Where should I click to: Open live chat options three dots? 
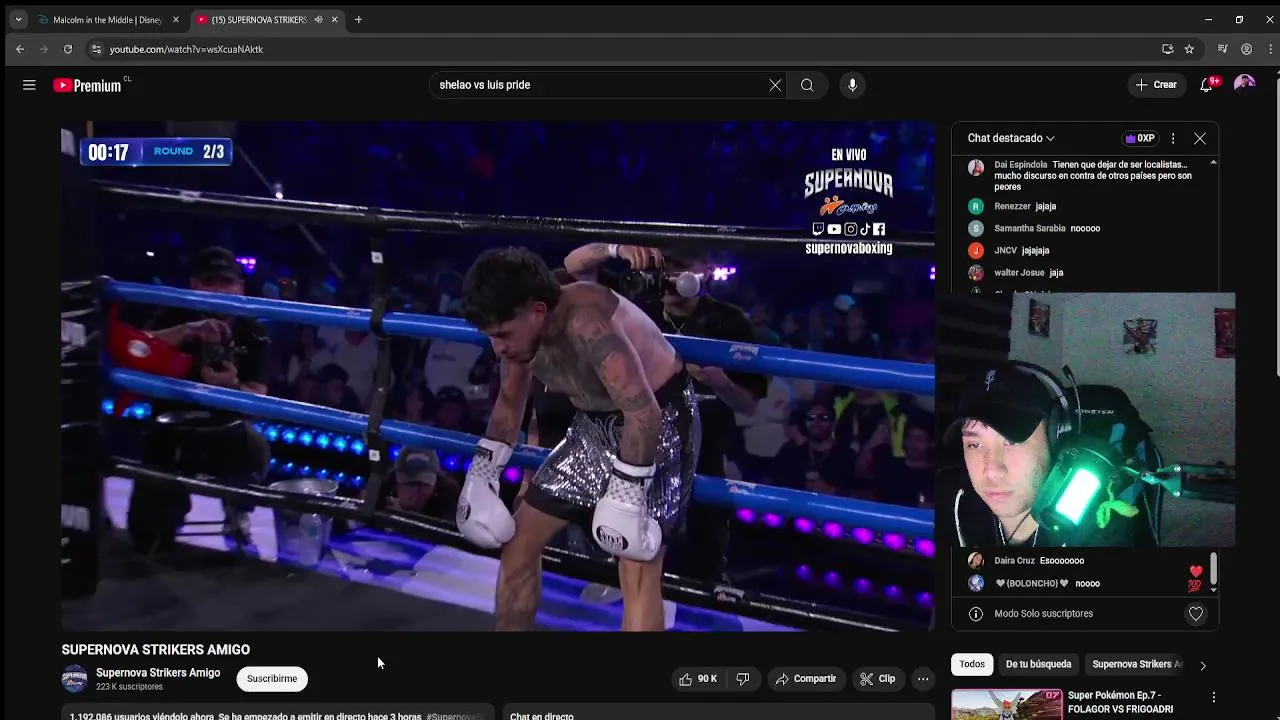1173,138
